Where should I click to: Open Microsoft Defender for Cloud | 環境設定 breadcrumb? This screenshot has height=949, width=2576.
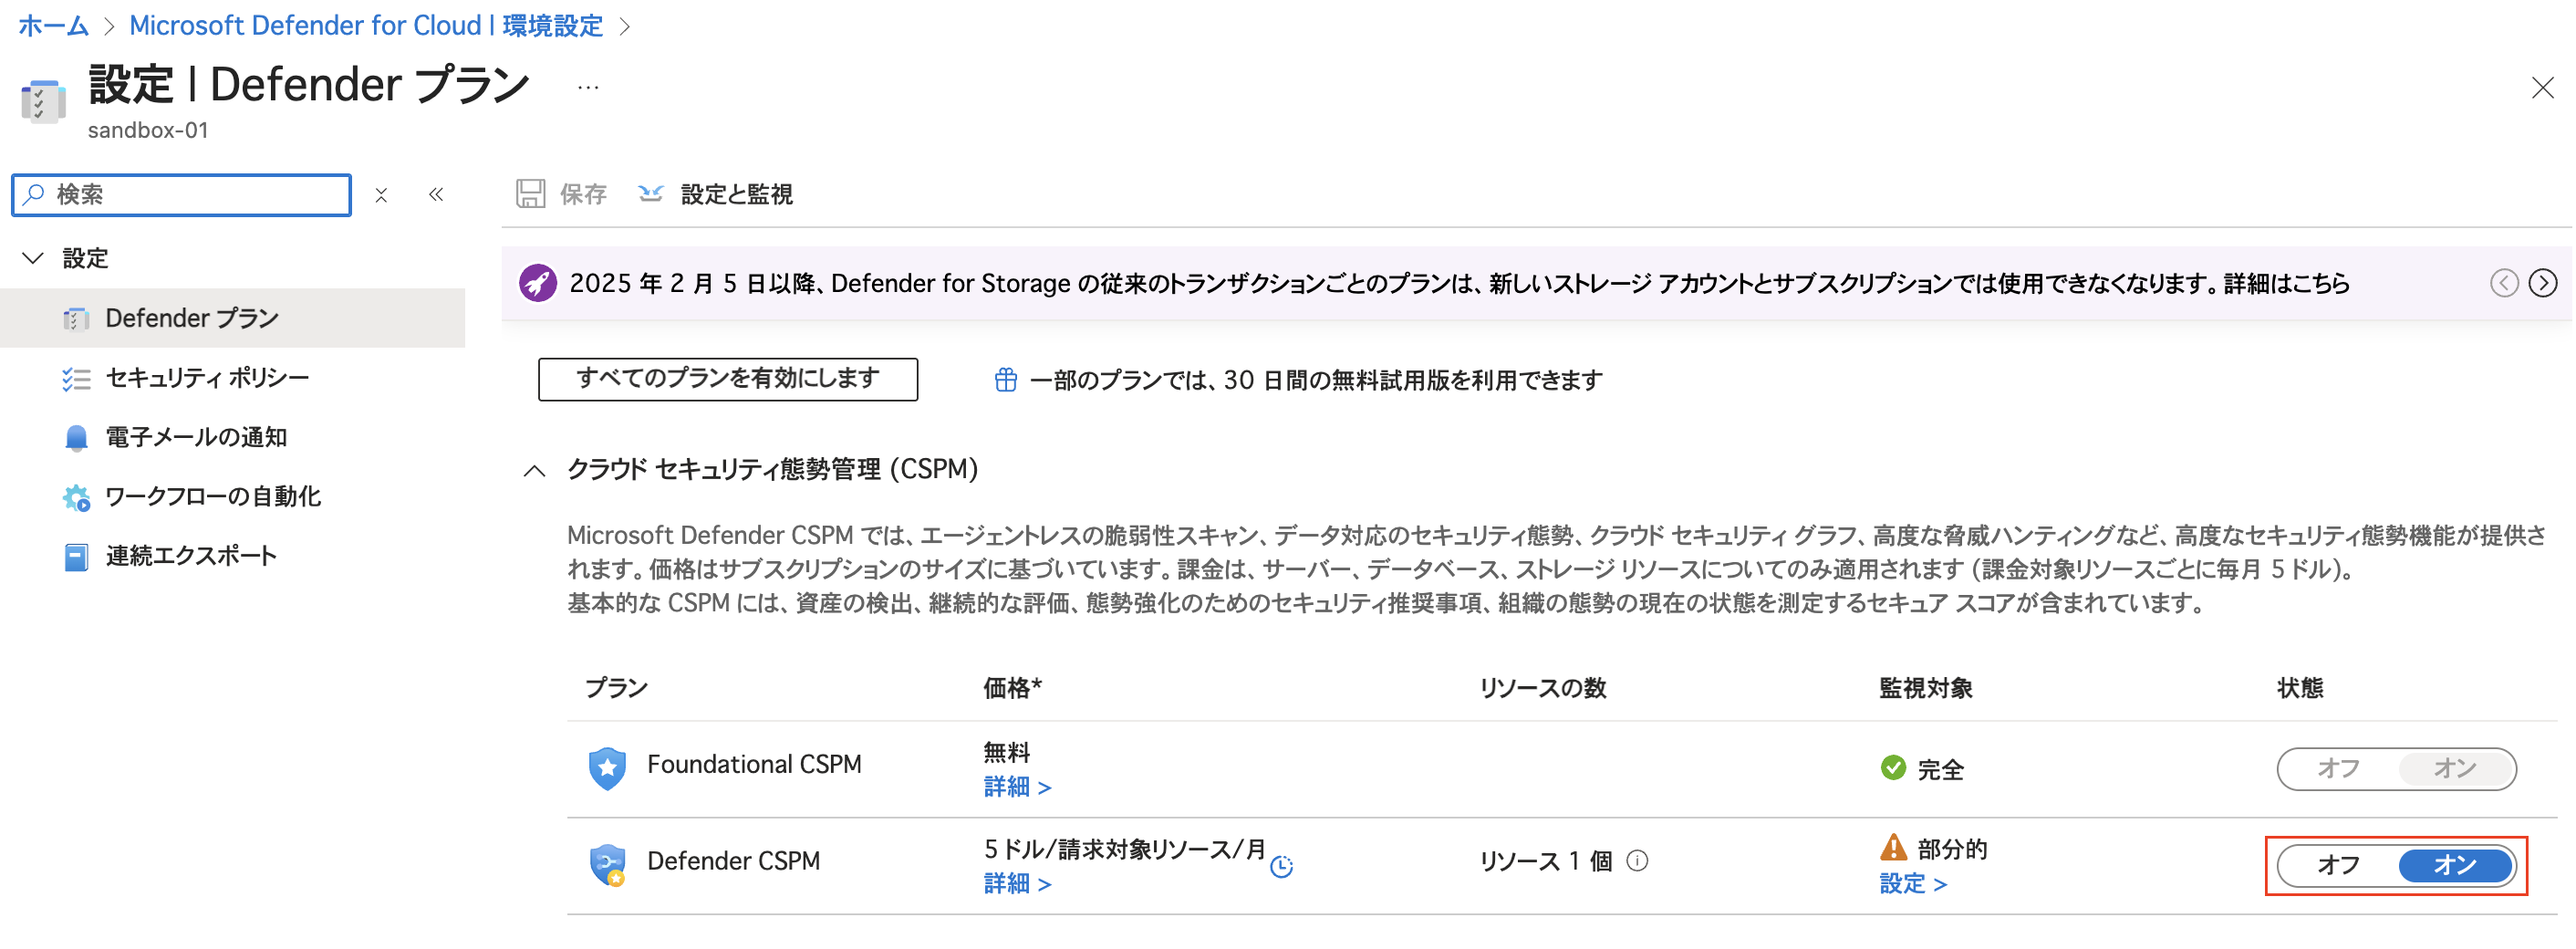click(x=366, y=26)
